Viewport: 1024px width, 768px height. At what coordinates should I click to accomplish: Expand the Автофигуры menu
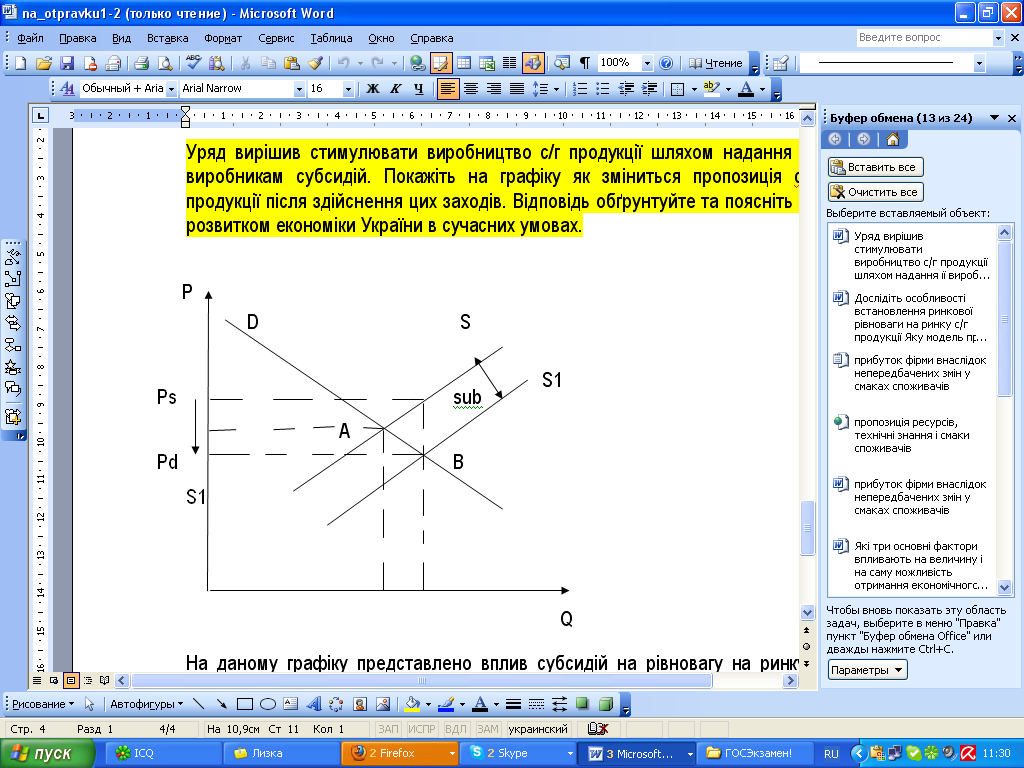coord(146,704)
